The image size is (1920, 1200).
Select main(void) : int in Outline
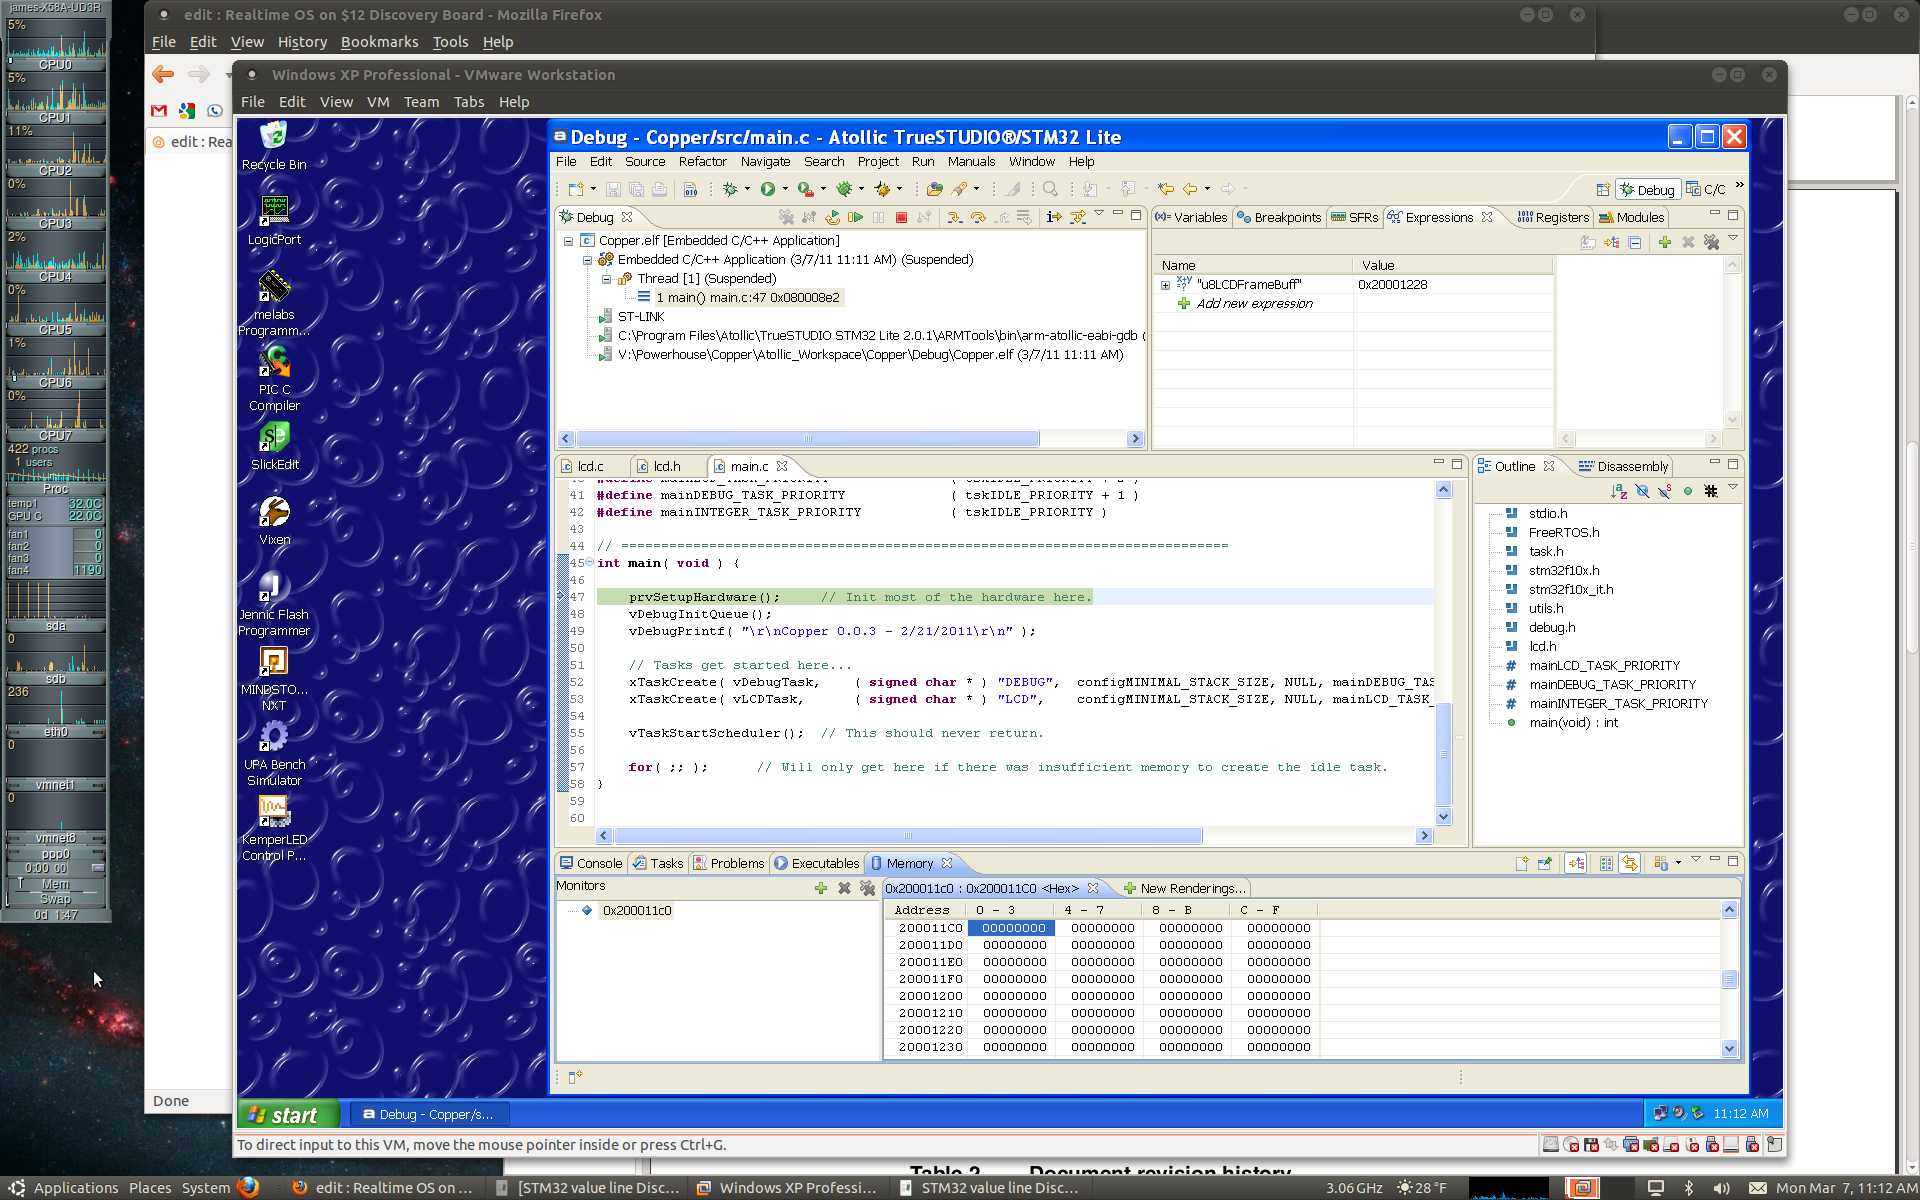(x=1573, y=722)
